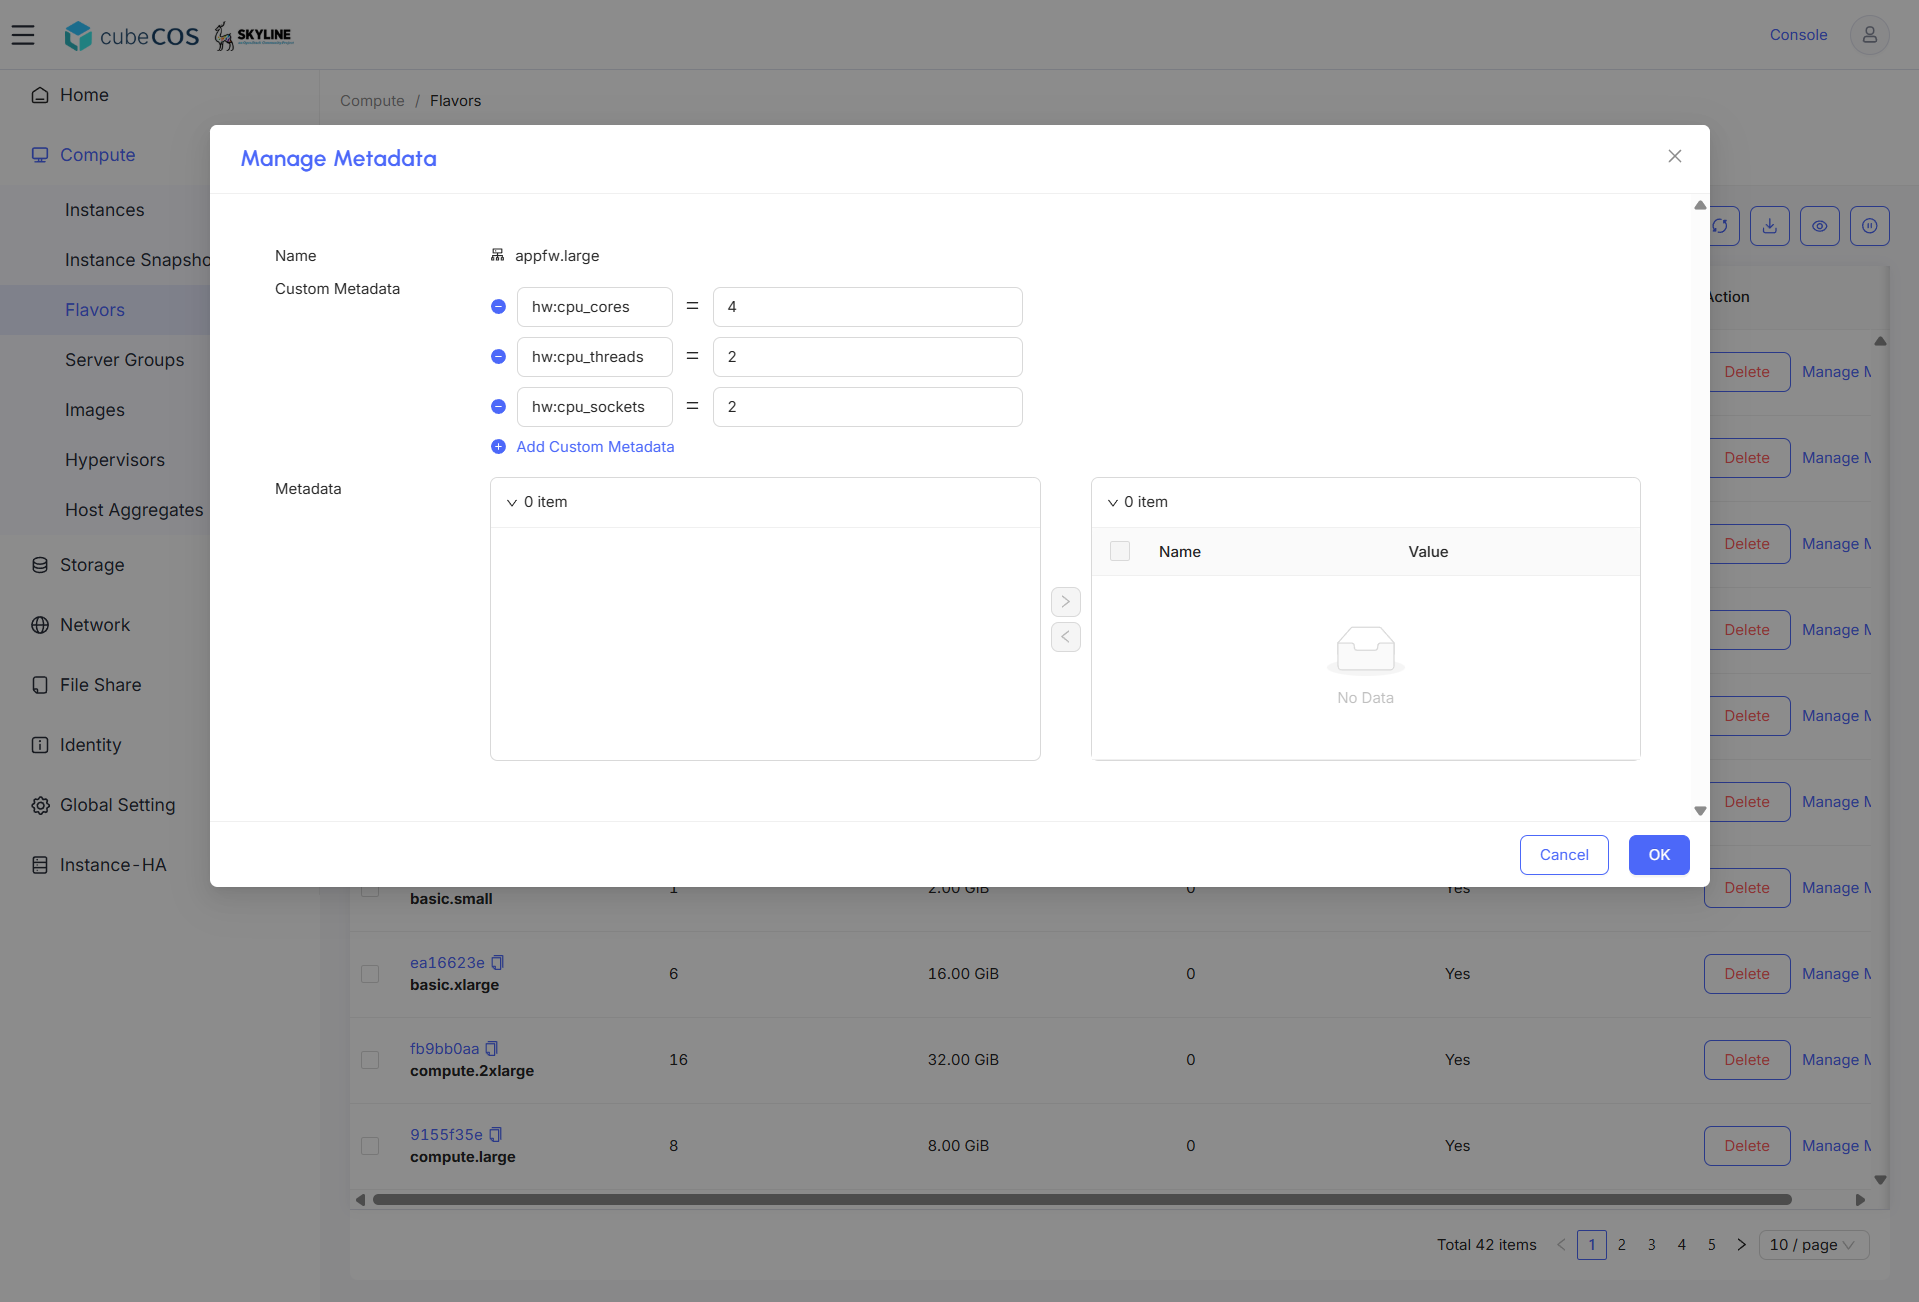Check the compute.large flavor row checkbox
This screenshot has height=1302, width=1919.
click(x=370, y=1146)
